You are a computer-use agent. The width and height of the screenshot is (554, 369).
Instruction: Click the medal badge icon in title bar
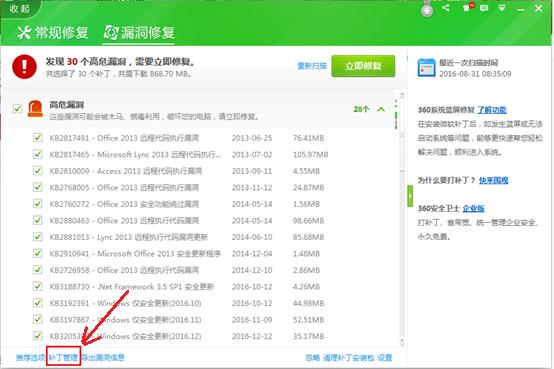pos(427,10)
